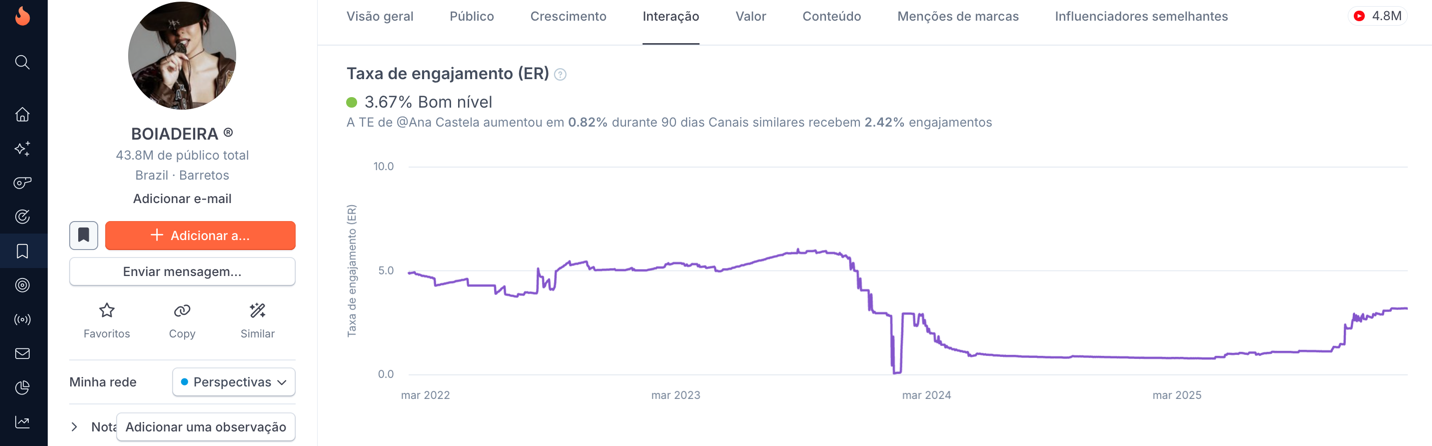Open the envelope messages icon in sidebar
This screenshot has height=446, width=1432.
pos(22,354)
